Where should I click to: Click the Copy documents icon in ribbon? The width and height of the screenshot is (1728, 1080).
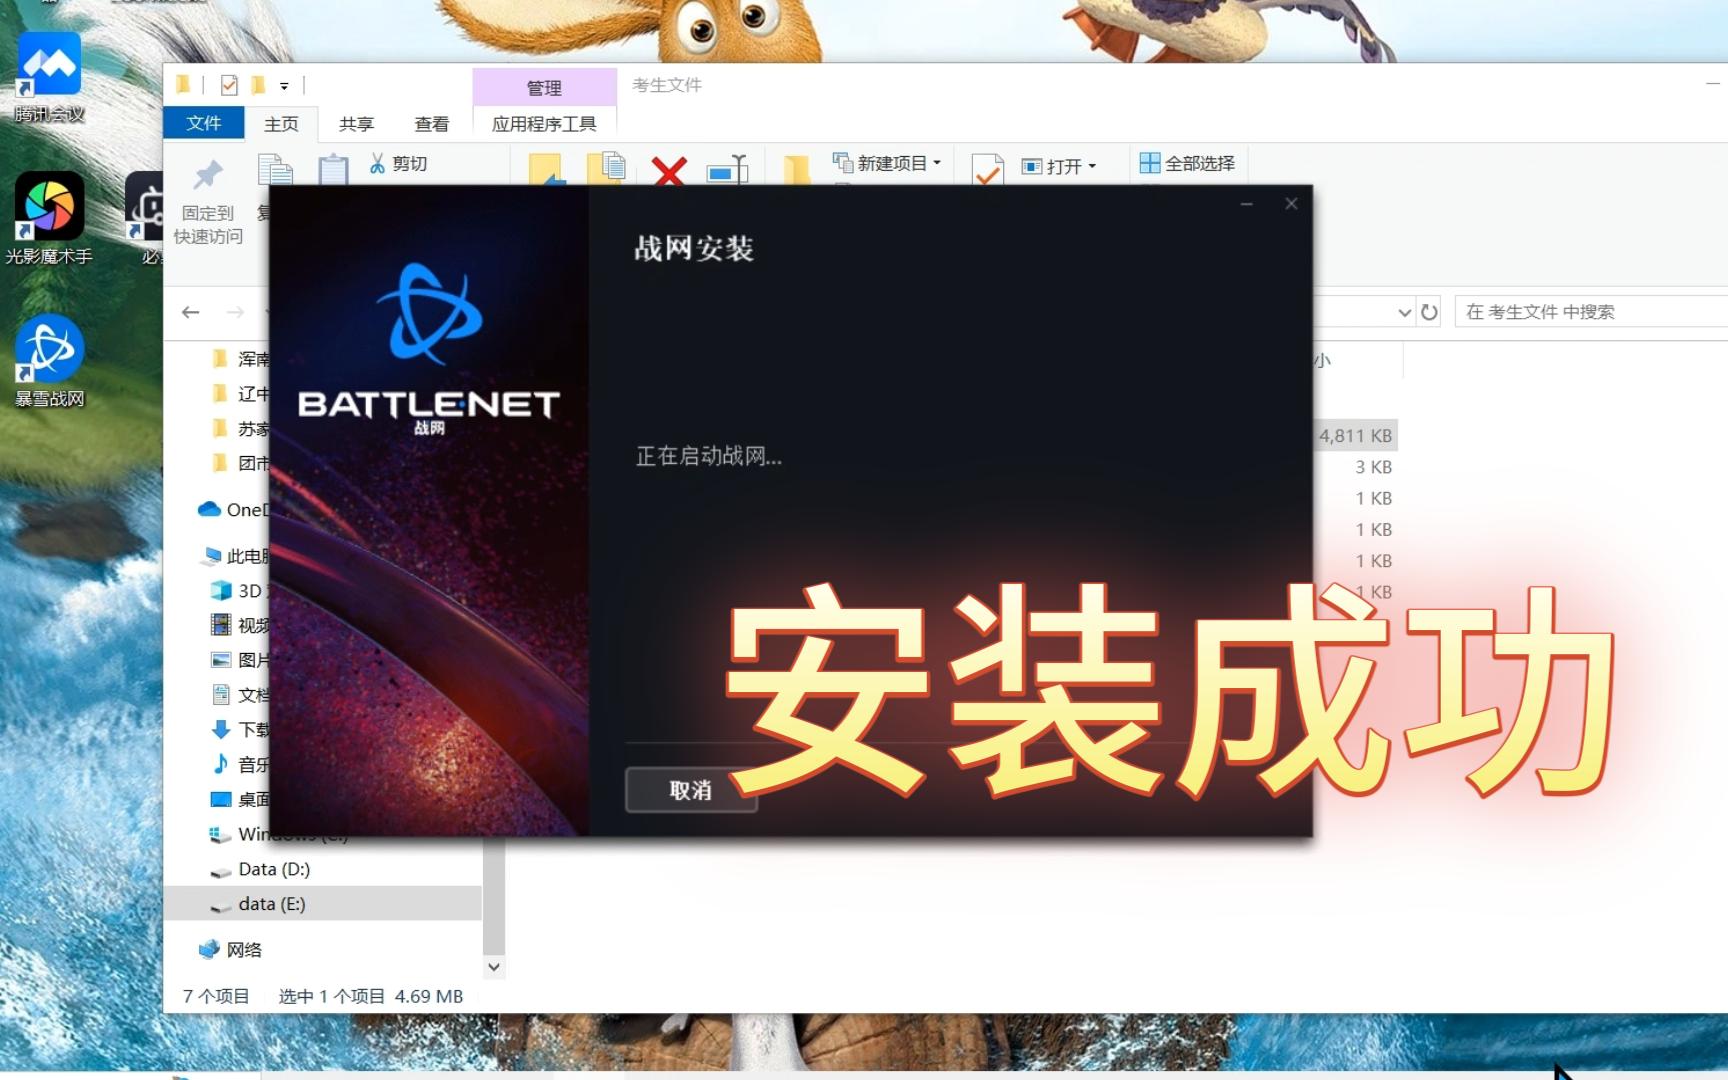point(275,170)
